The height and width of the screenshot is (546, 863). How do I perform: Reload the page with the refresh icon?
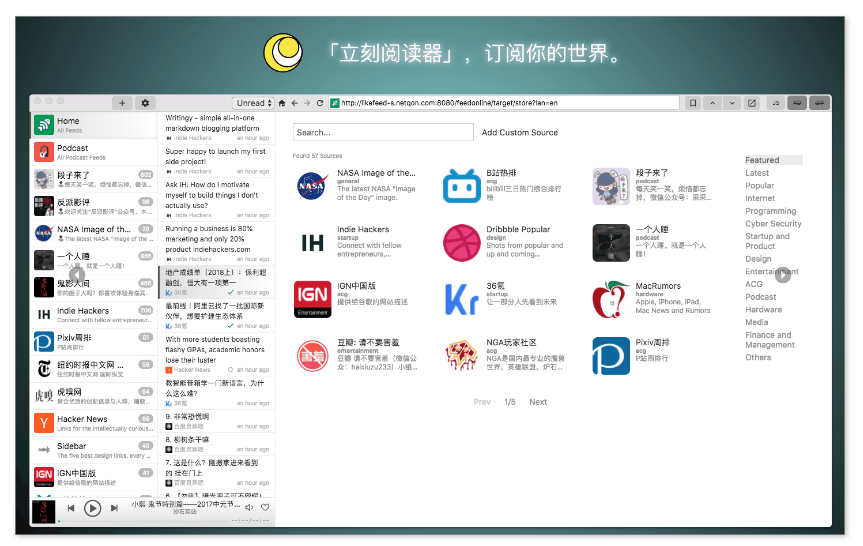[320, 103]
